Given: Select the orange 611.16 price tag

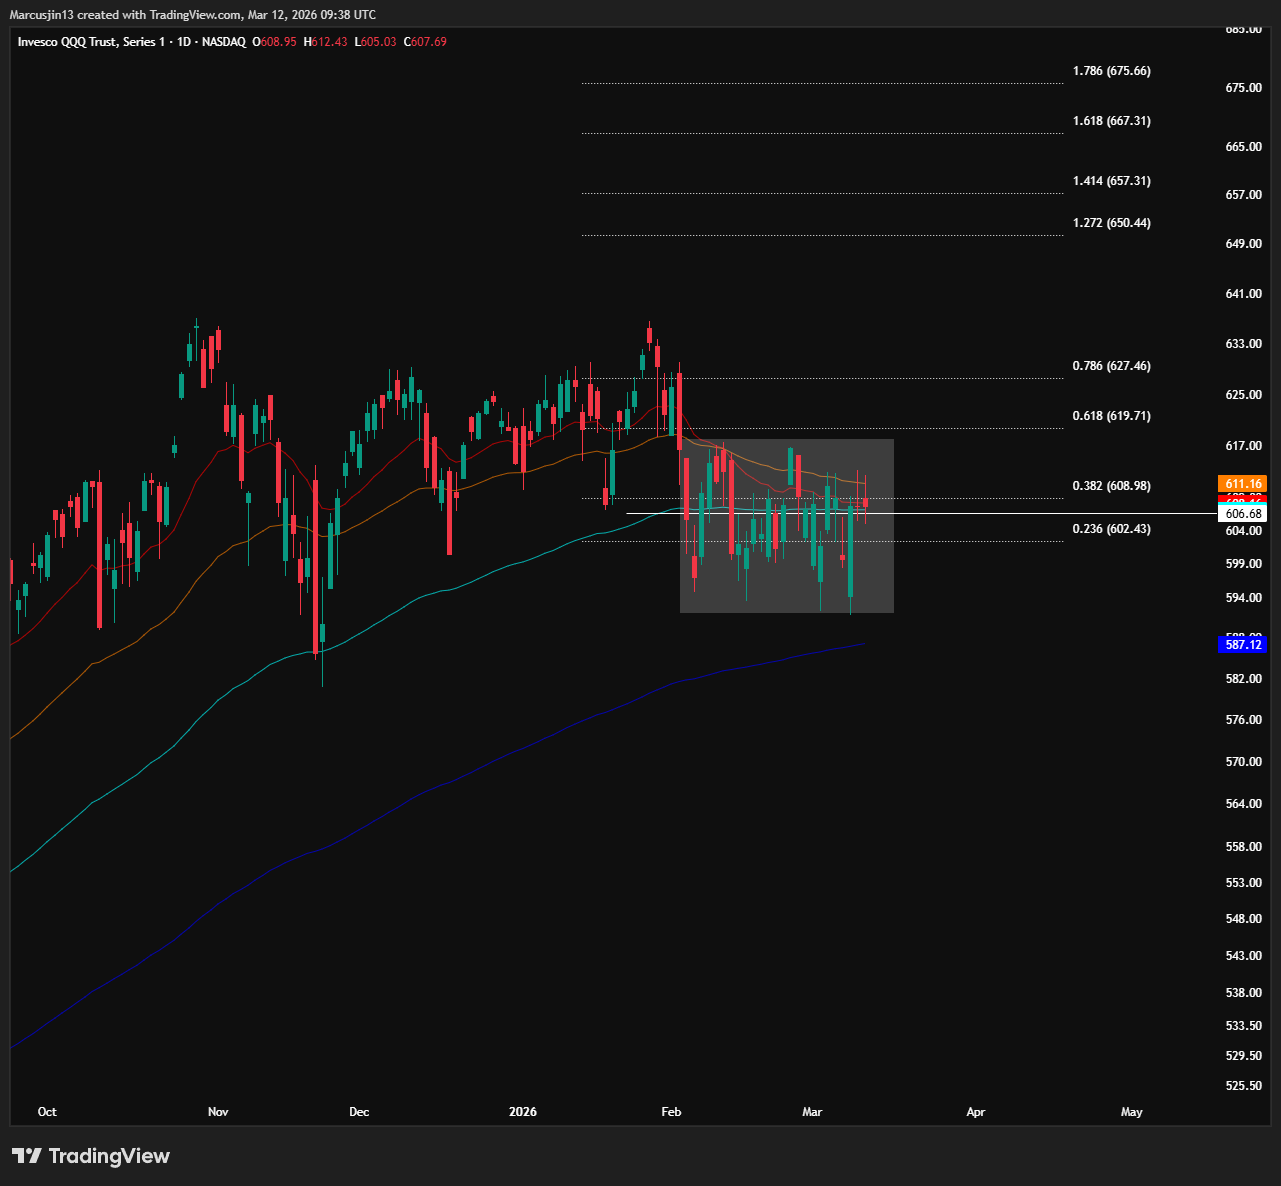Looking at the screenshot, I should click(x=1242, y=484).
